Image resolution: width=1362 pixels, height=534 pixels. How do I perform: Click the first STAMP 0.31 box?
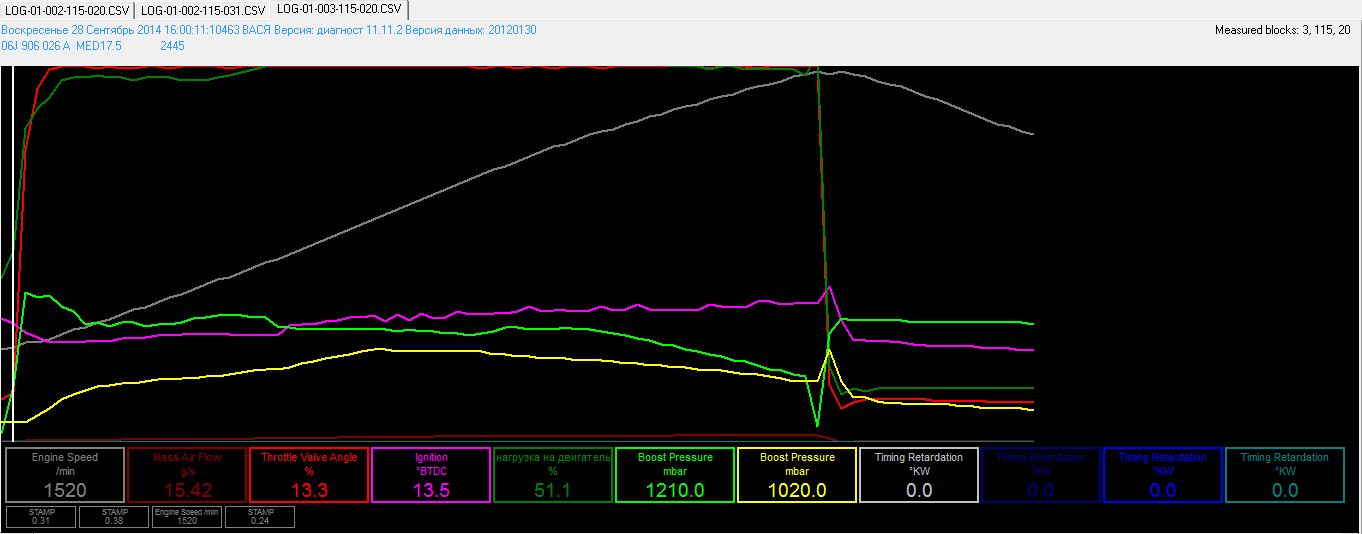coord(41,516)
